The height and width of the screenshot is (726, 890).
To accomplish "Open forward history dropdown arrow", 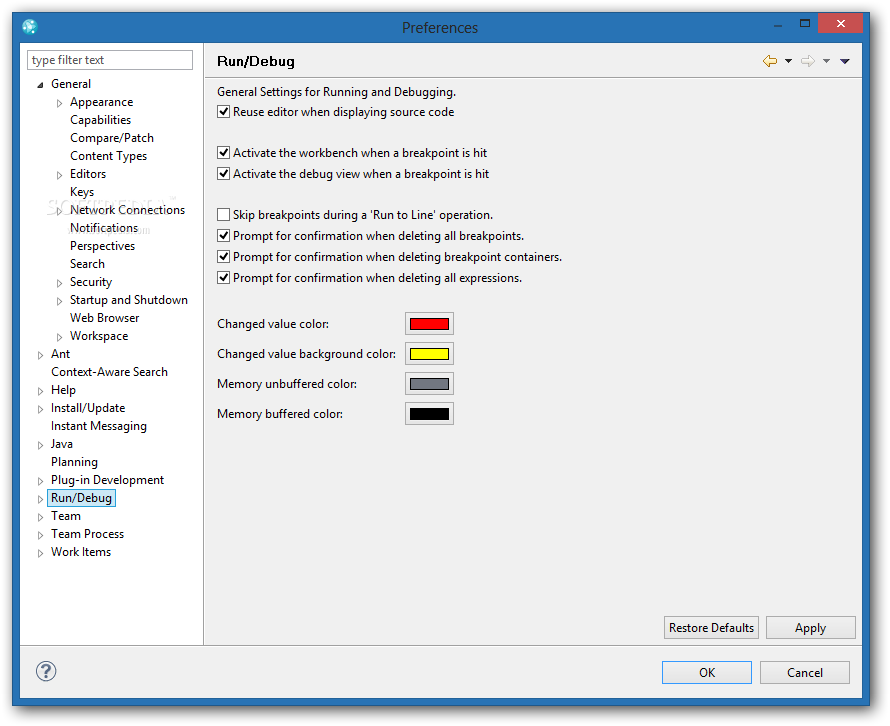I will [x=826, y=61].
